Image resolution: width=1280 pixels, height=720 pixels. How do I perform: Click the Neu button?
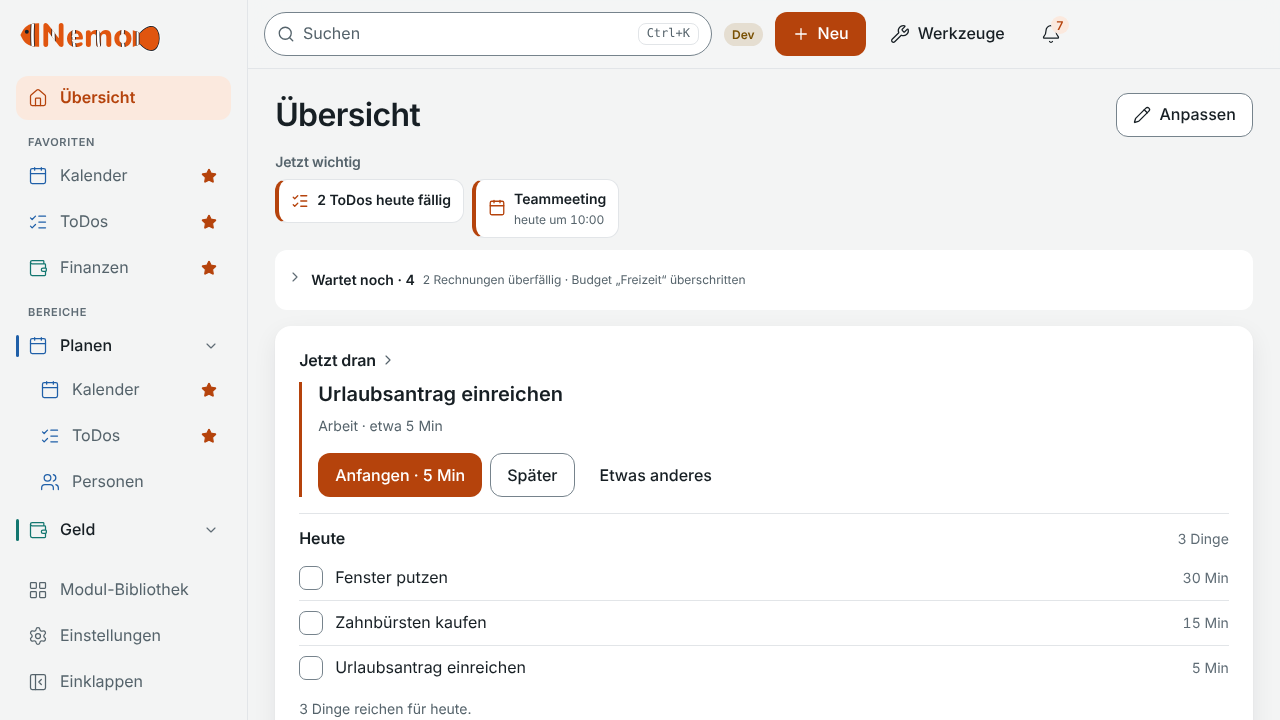820,34
